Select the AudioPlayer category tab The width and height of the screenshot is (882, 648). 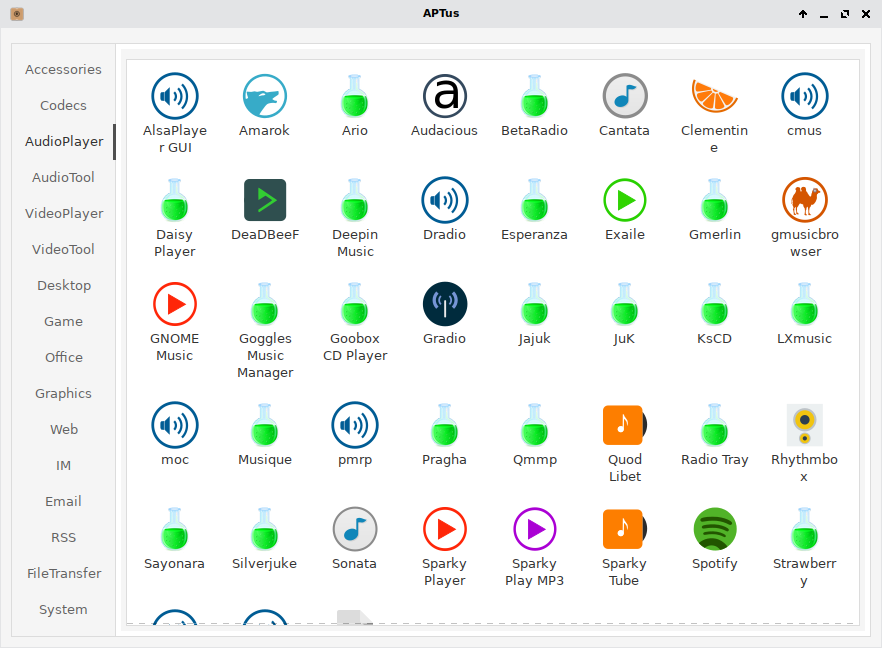(63, 142)
